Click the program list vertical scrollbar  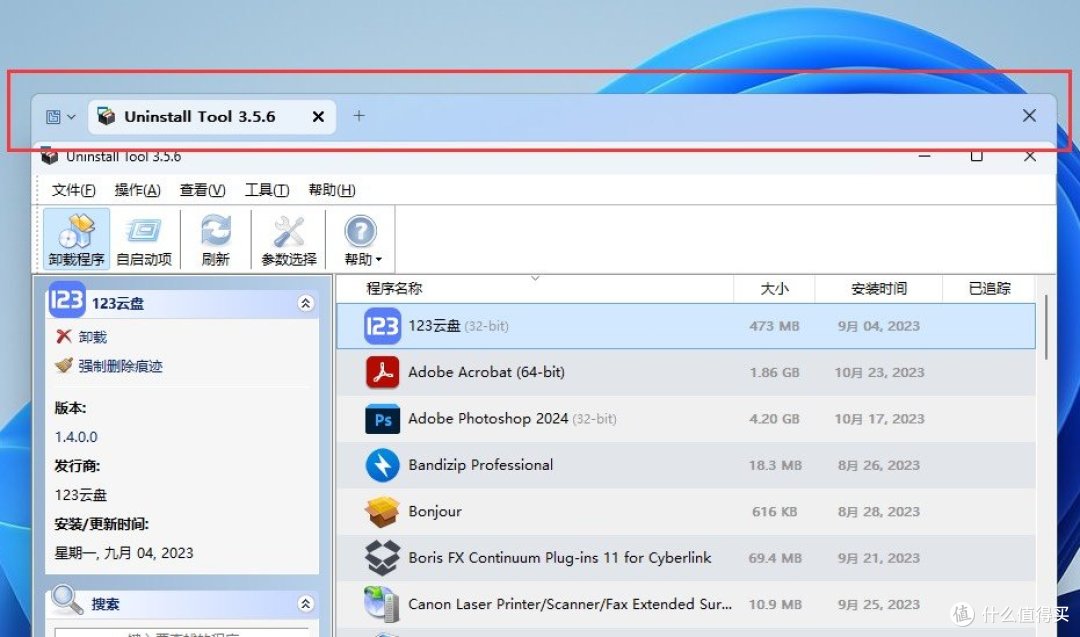click(1046, 327)
